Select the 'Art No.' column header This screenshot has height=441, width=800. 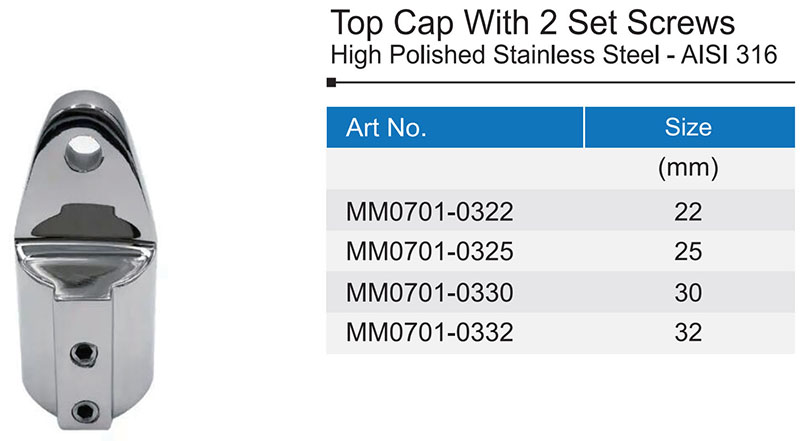point(386,128)
